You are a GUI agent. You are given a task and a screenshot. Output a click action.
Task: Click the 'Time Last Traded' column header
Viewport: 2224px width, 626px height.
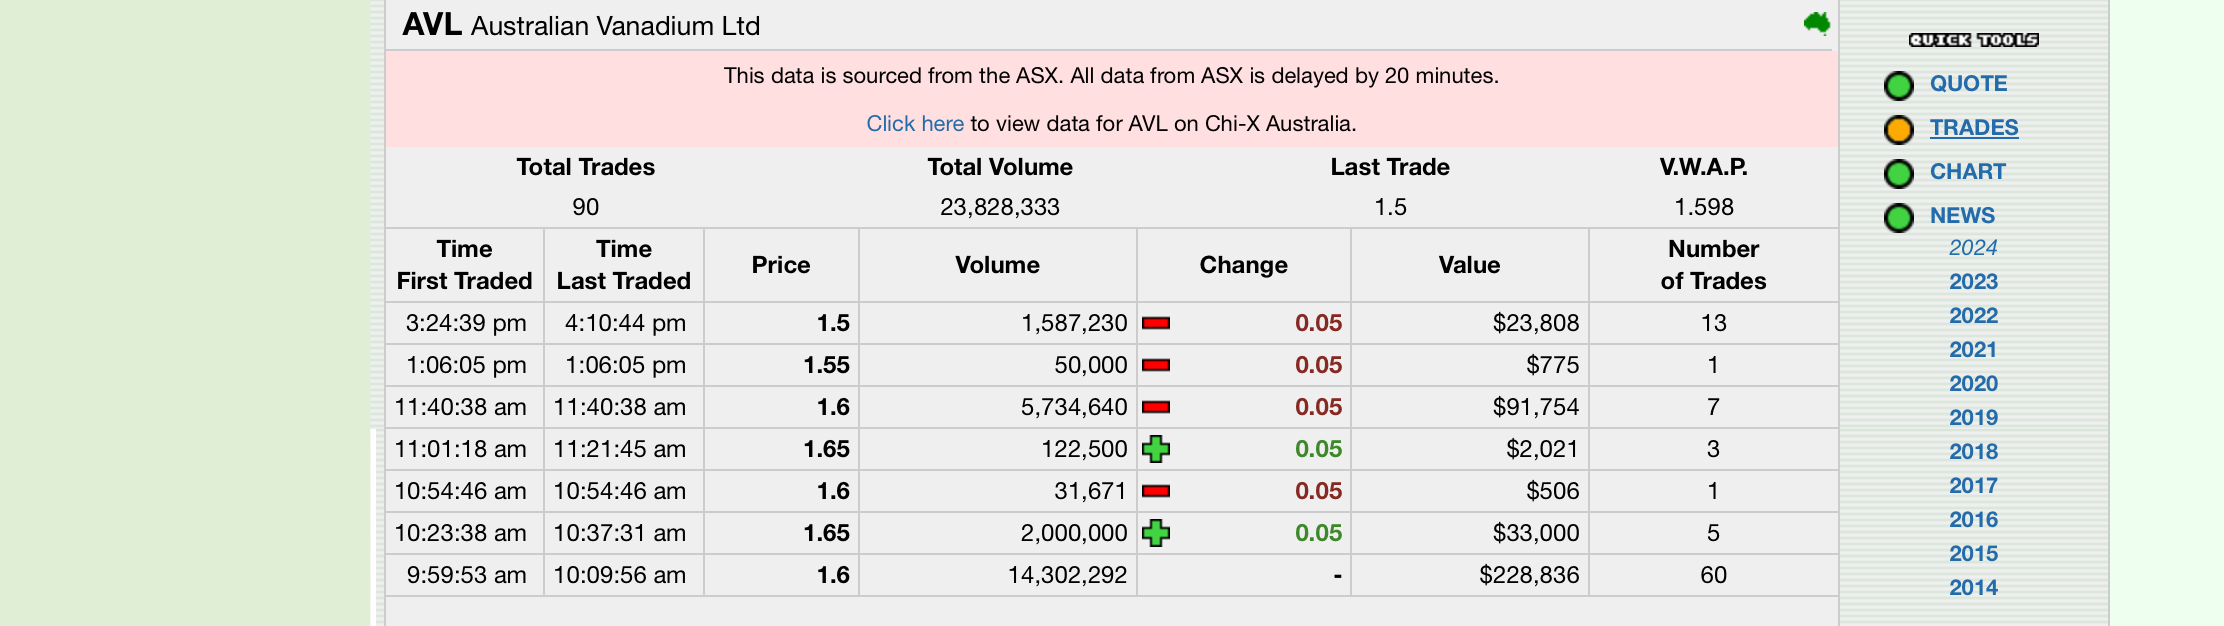624,265
